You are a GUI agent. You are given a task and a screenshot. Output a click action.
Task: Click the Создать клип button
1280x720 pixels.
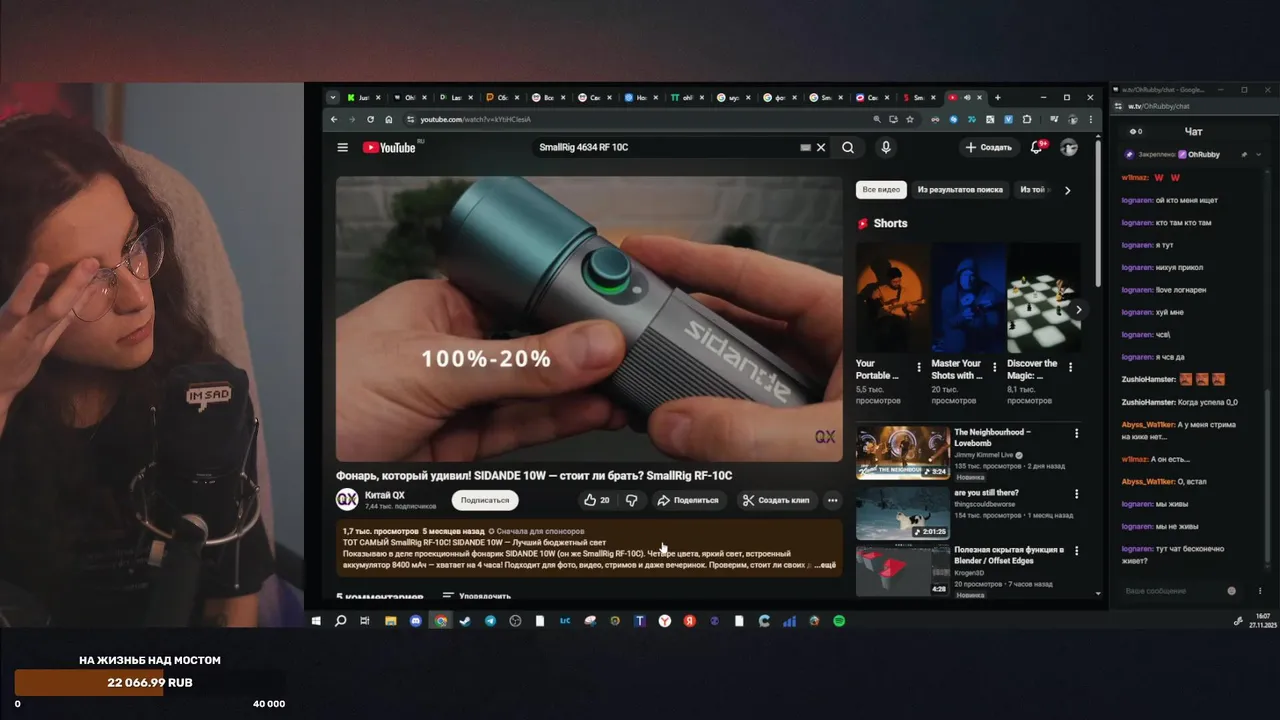click(776, 500)
